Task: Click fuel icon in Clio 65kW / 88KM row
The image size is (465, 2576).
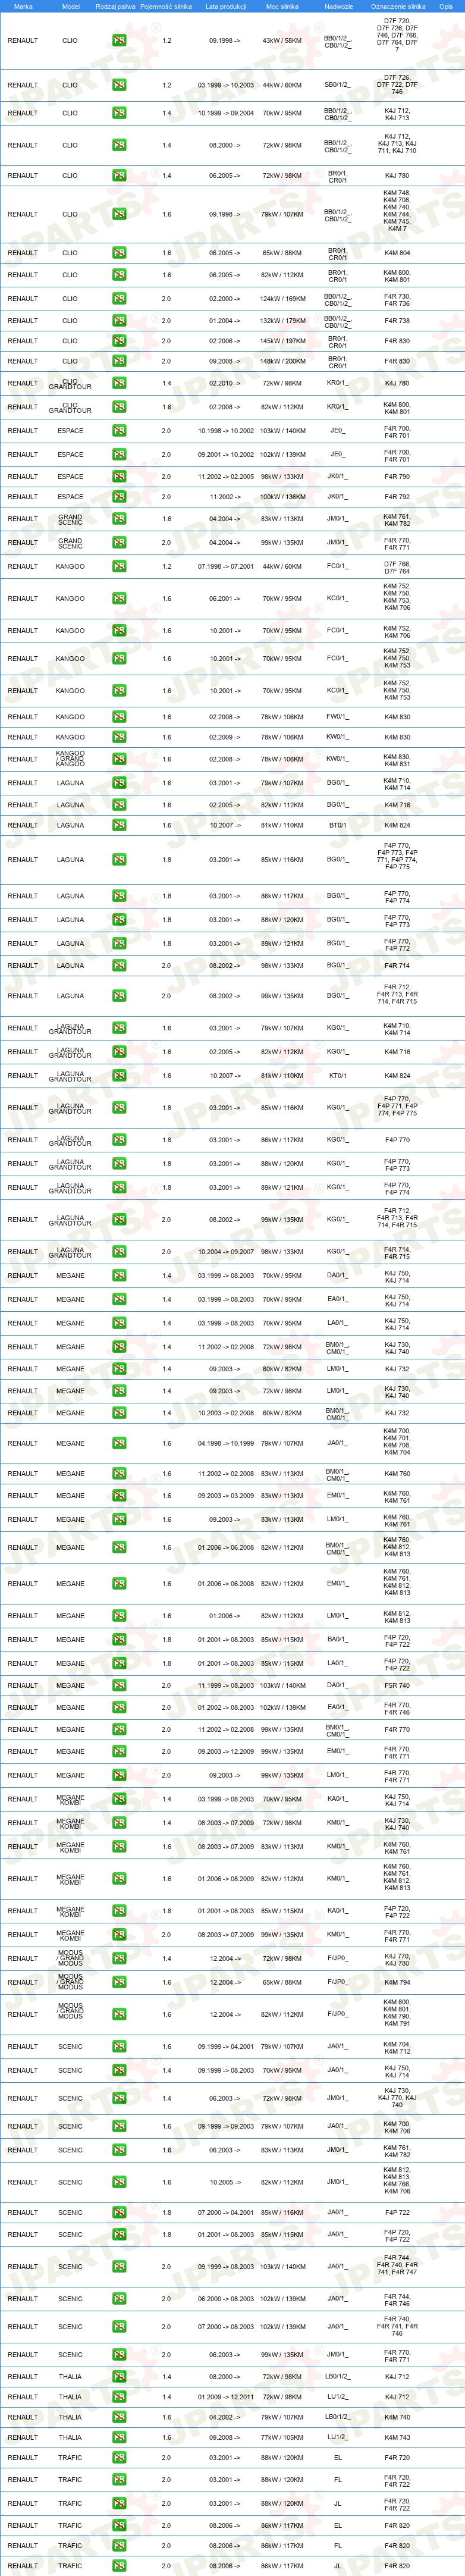Action: point(119,253)
